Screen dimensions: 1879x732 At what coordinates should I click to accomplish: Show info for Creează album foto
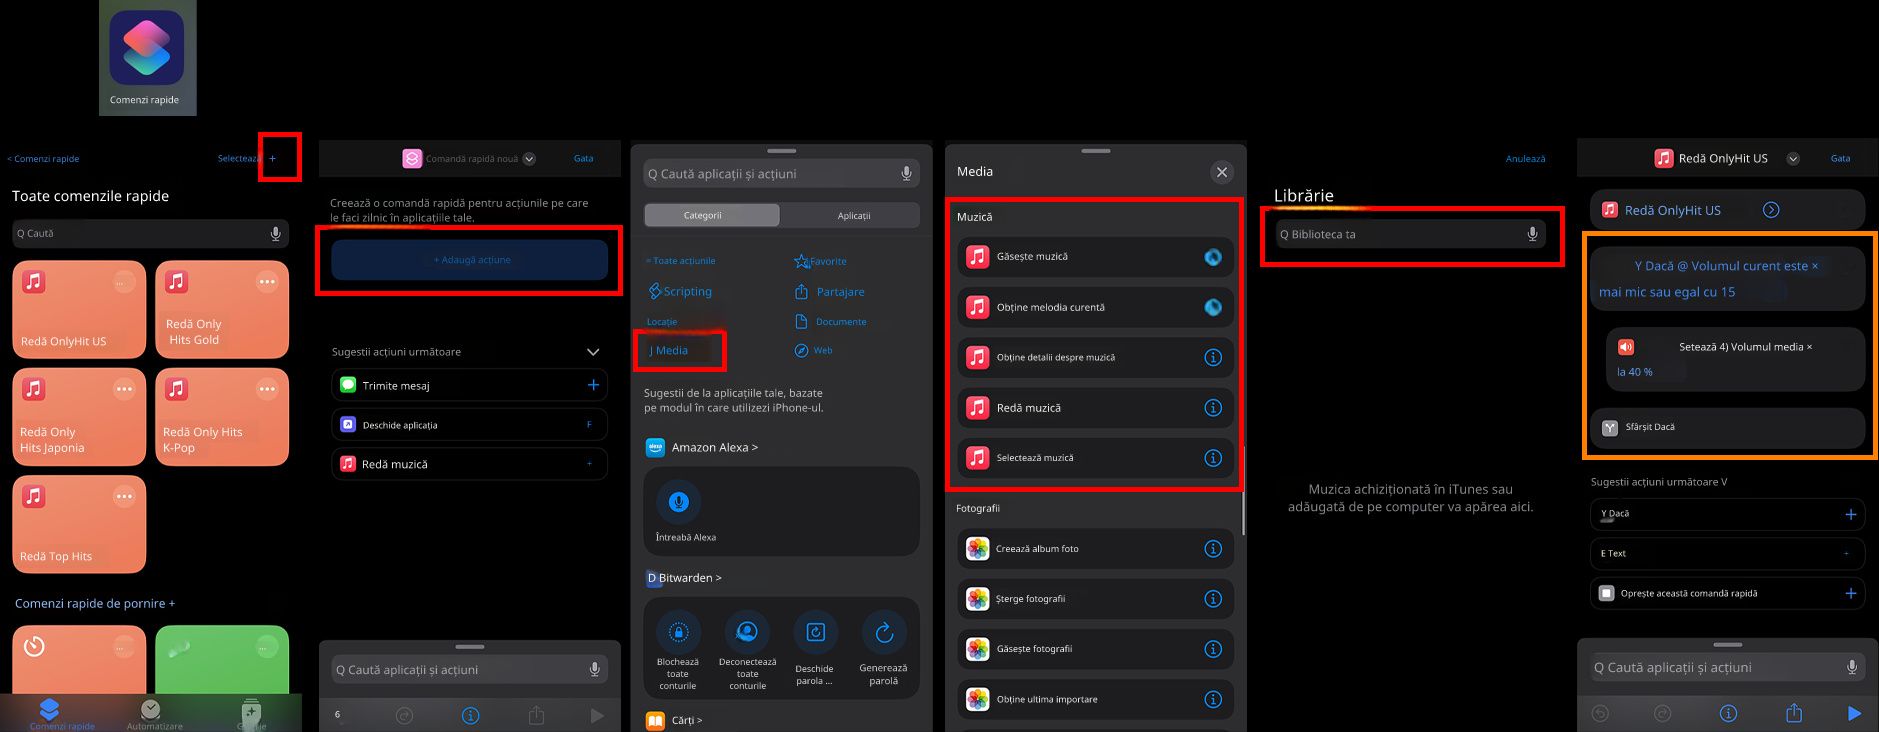pyautogui.click(x=1213, y=548)
